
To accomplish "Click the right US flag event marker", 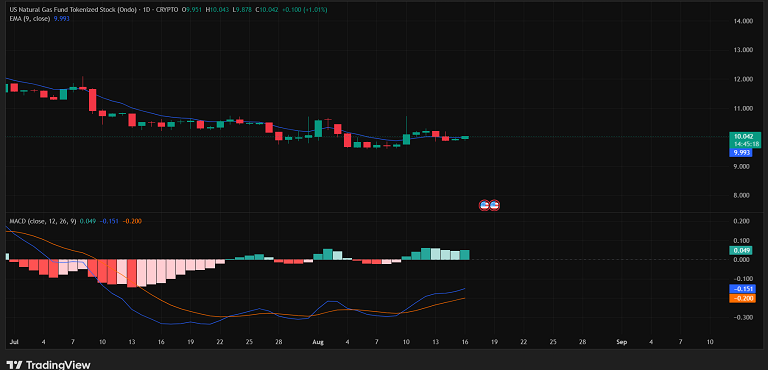I will pos(494,205).
